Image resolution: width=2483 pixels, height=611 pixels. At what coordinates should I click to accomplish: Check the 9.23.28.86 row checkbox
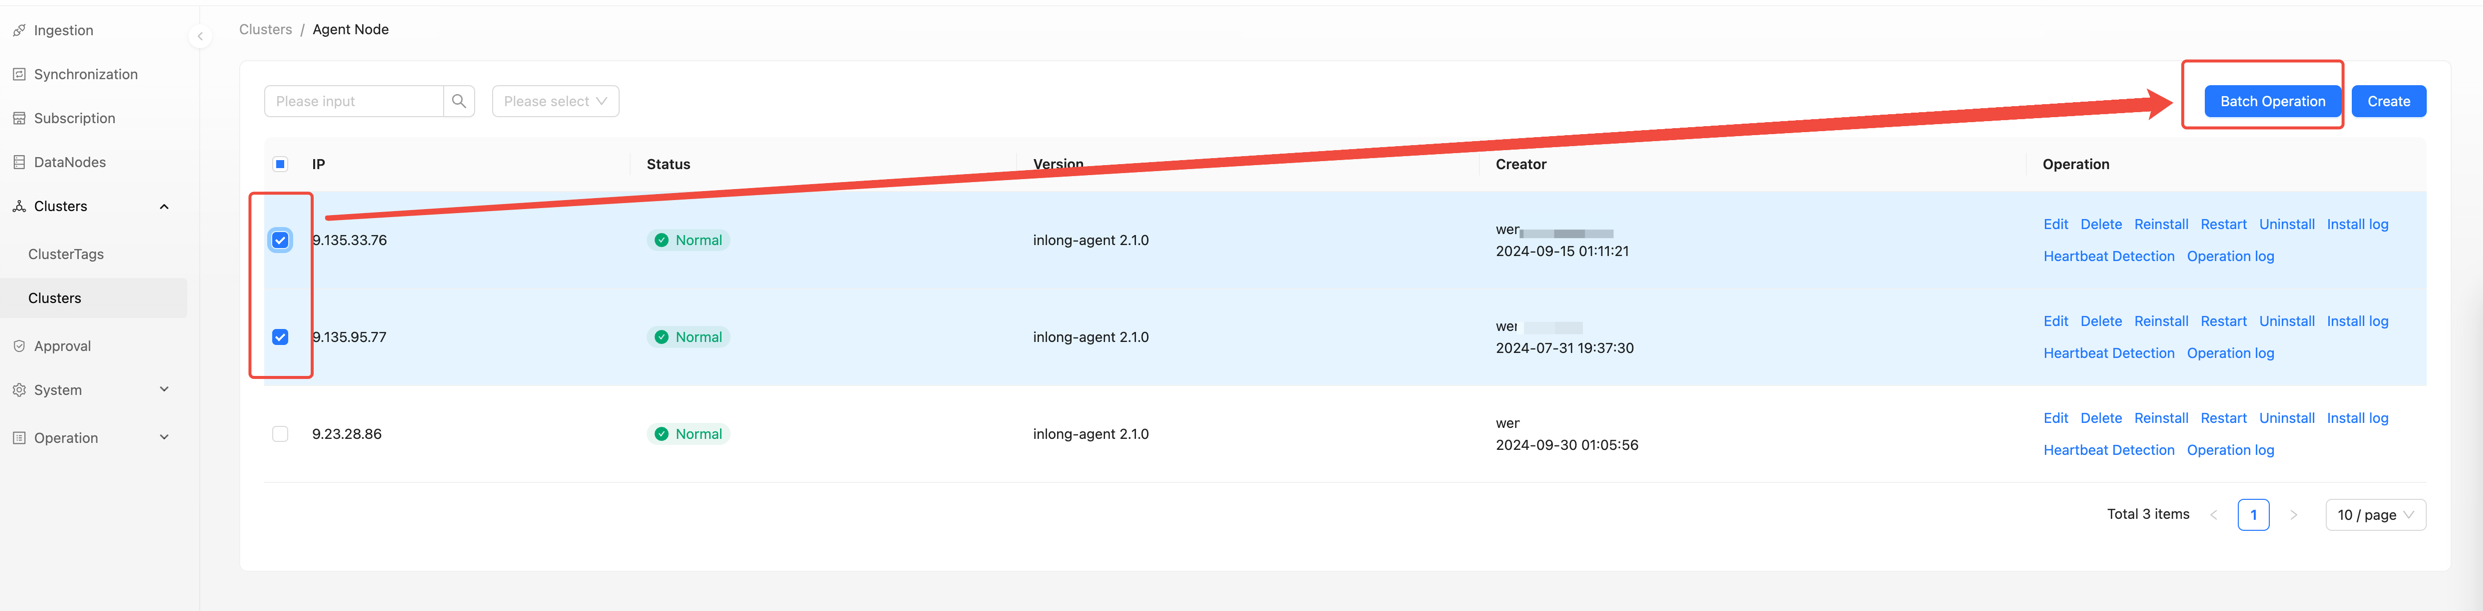point(280,434)
